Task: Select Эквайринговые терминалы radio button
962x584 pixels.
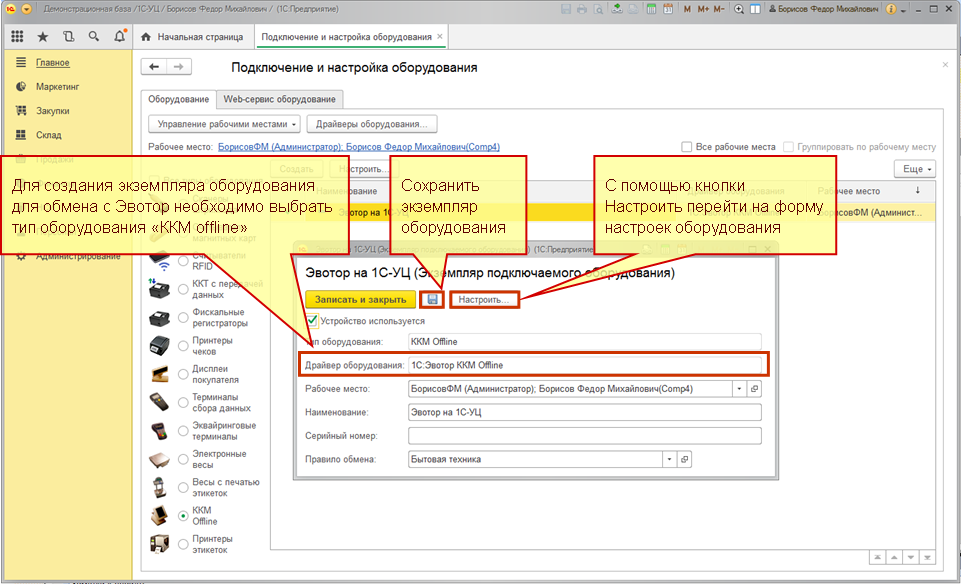Action: 183,431
